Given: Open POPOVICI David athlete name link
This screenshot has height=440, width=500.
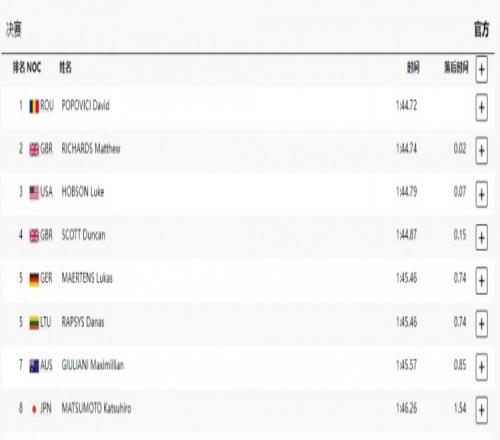Looking at the screenshot, I should tap(85, 105).
